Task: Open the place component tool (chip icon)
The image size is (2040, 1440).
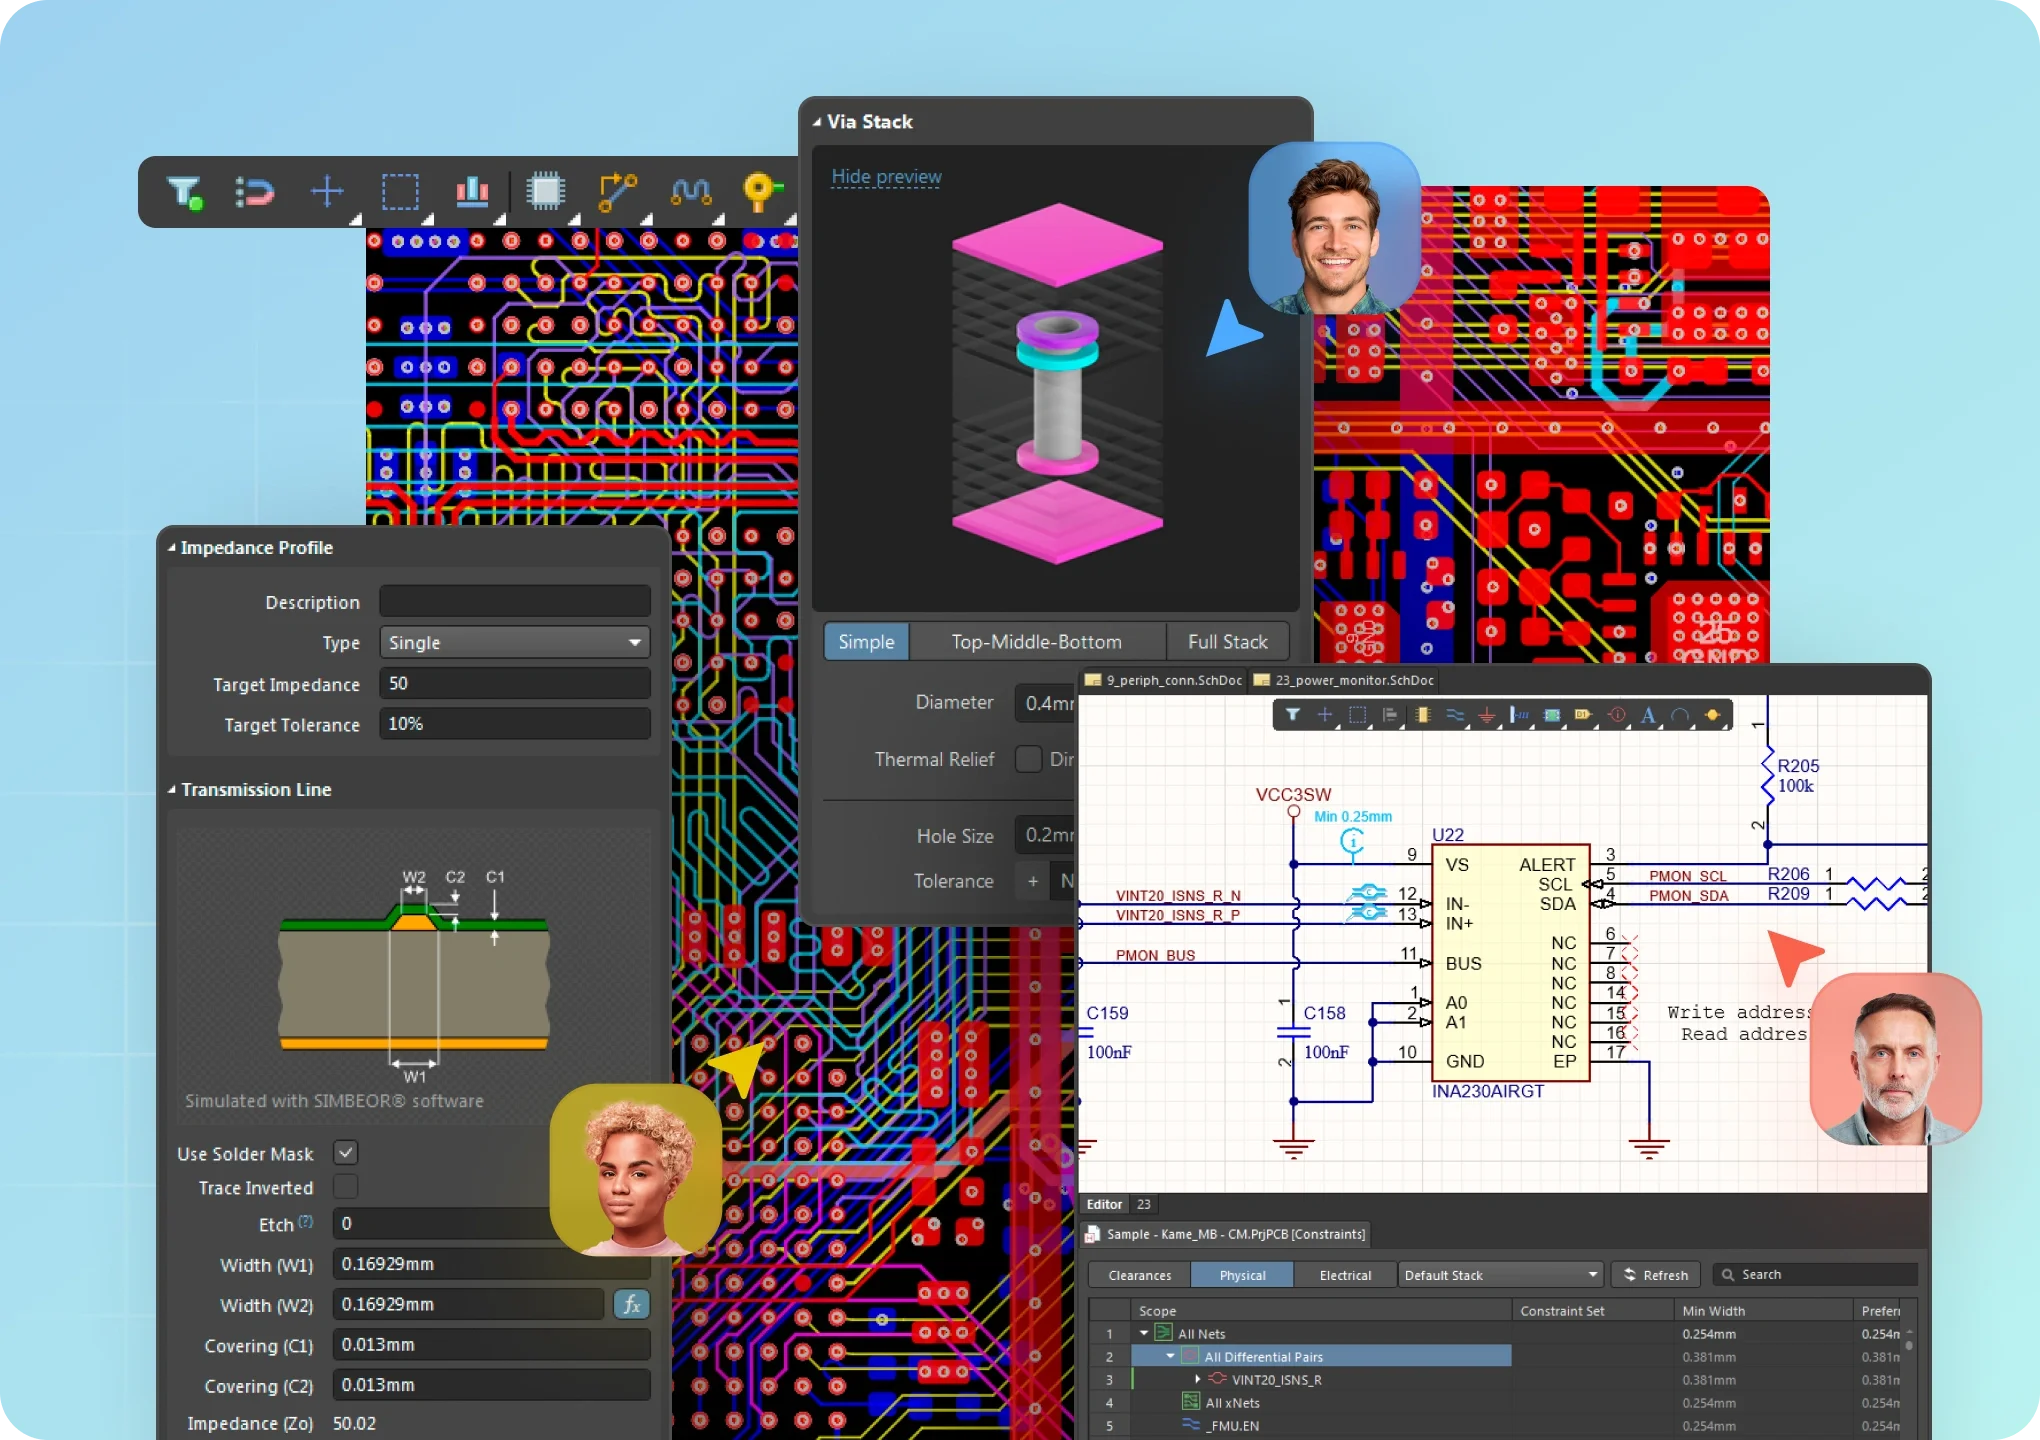Action: coord(546,192)
